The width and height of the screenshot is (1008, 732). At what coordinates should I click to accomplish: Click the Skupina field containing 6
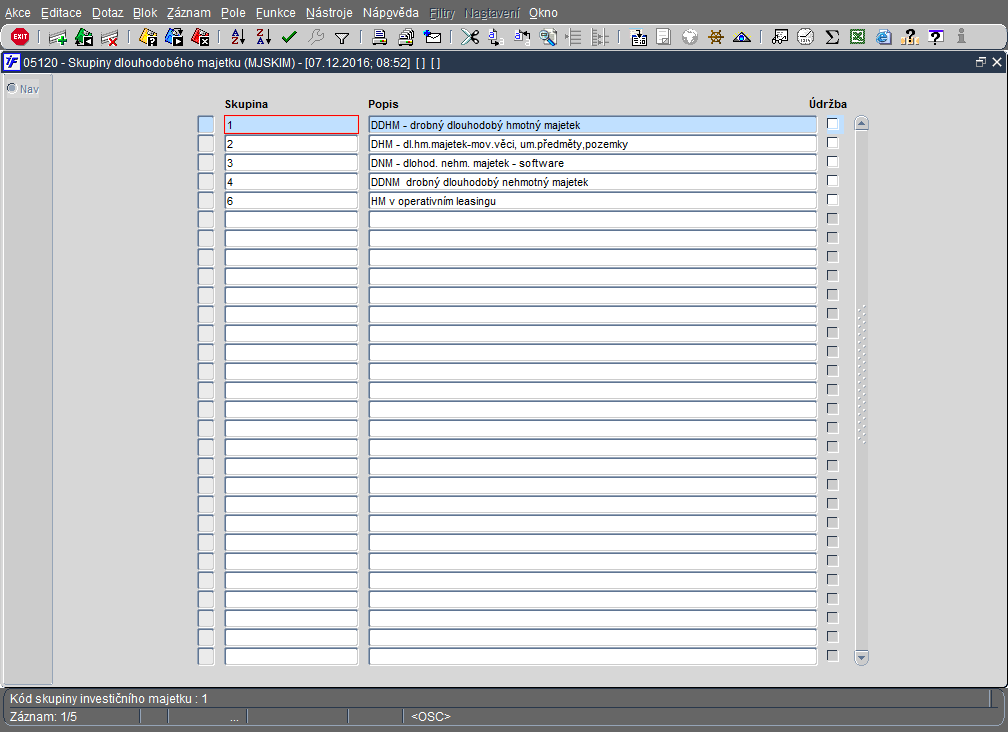tap(291, 201)
